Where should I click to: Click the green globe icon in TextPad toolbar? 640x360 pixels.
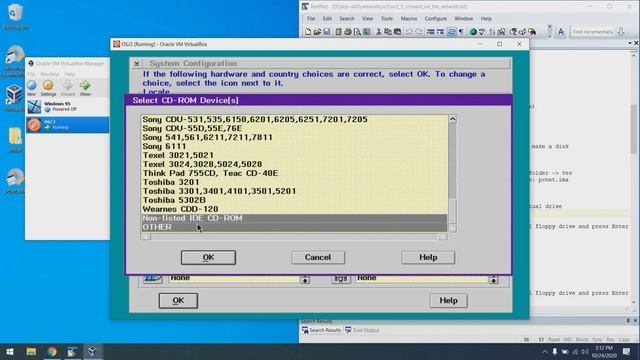(x=473, y=32)
